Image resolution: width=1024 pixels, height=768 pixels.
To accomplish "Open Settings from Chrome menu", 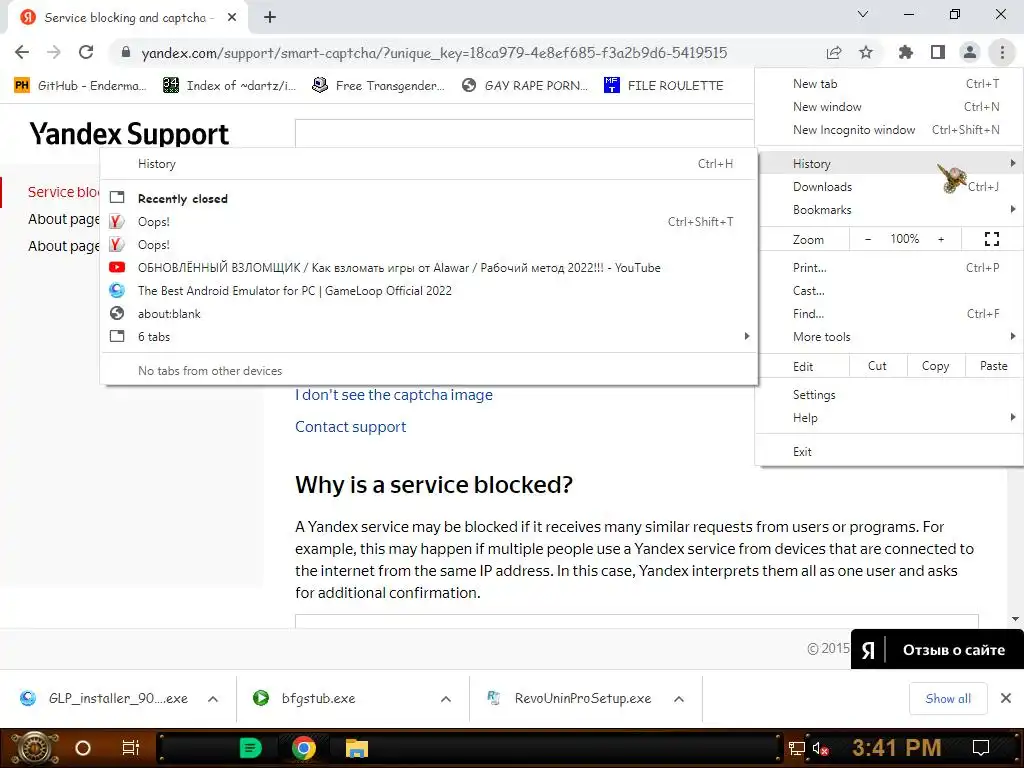I will tap(889, 394).
